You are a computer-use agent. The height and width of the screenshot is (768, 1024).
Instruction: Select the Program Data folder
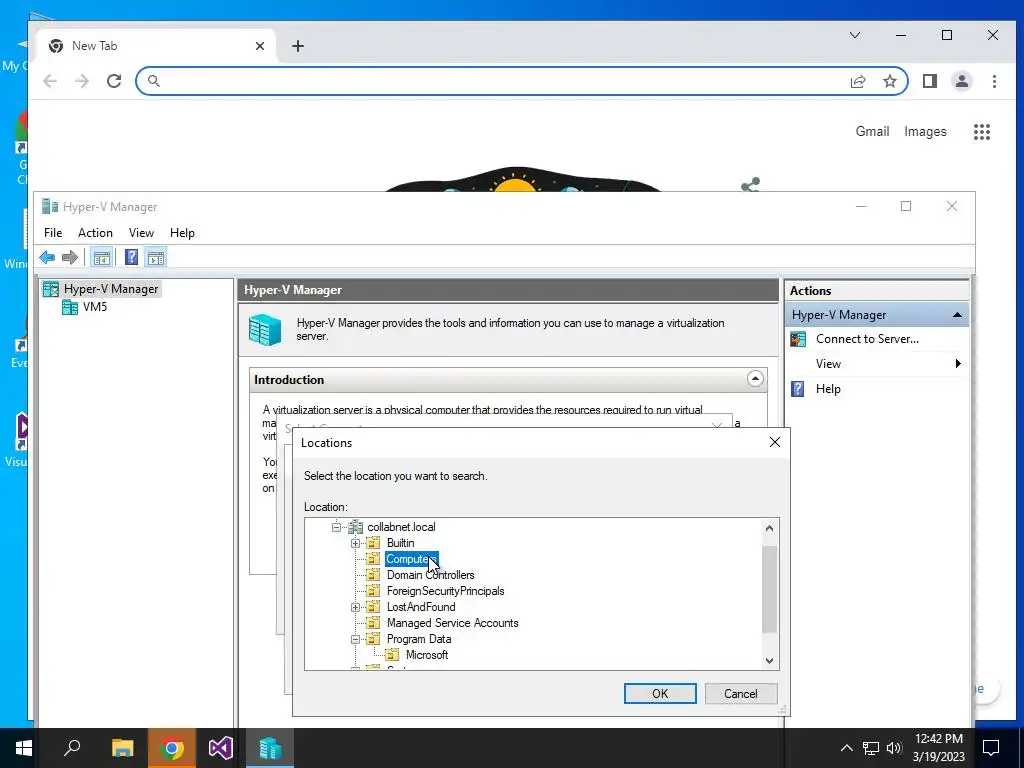[419, 639]
